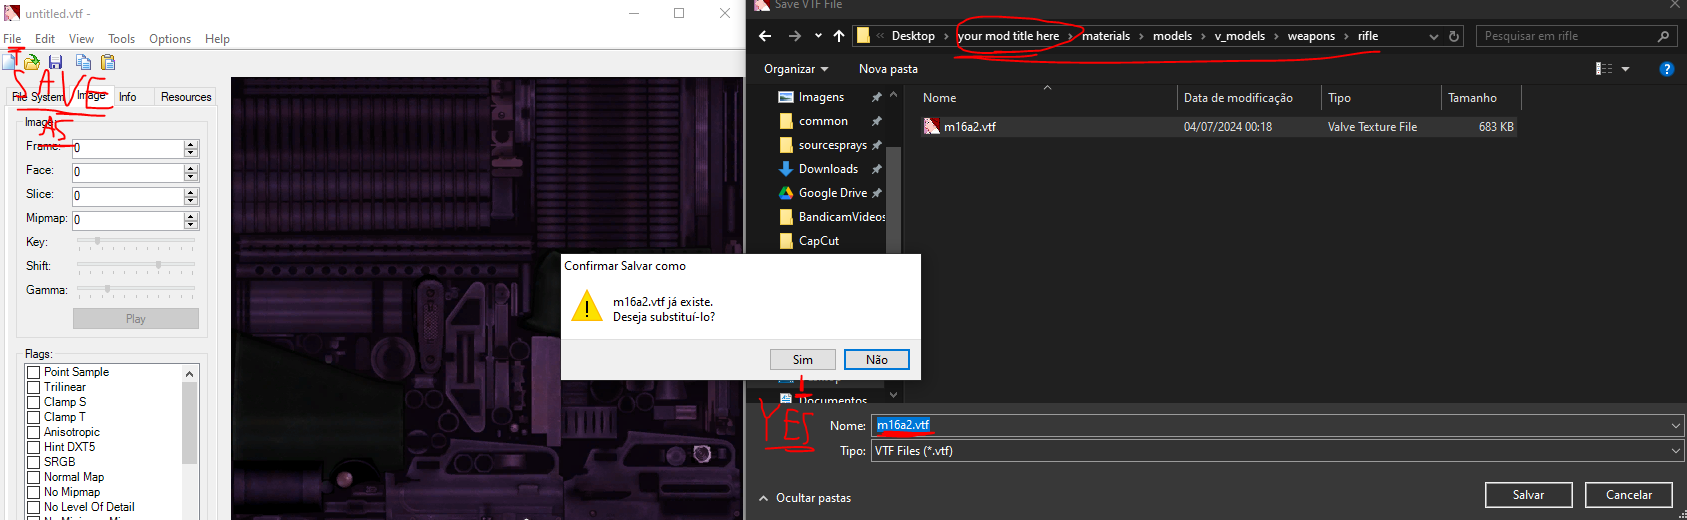
Task: Click the Copy icon in VTFEdit toolbar
Action: [x=83, y=62]
